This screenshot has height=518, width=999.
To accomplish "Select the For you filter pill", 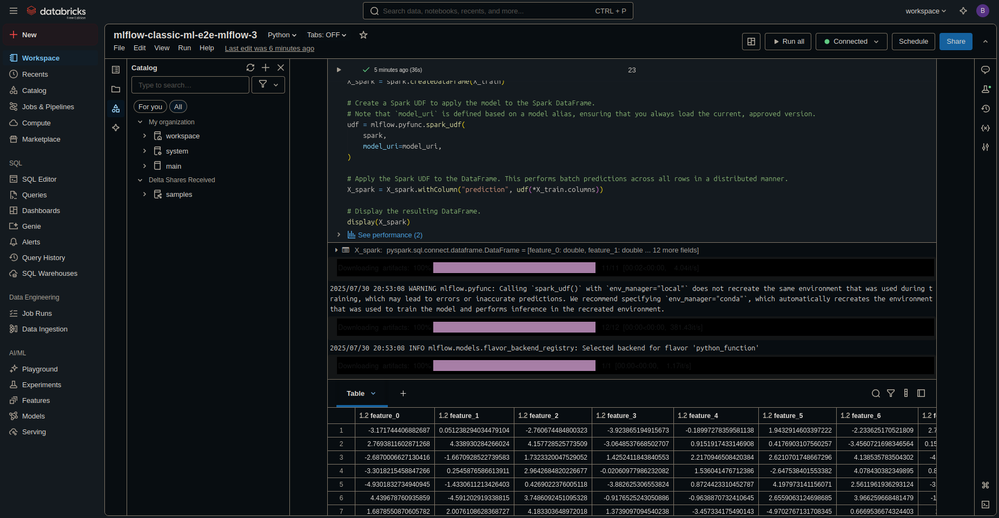I will pos(150,107).
